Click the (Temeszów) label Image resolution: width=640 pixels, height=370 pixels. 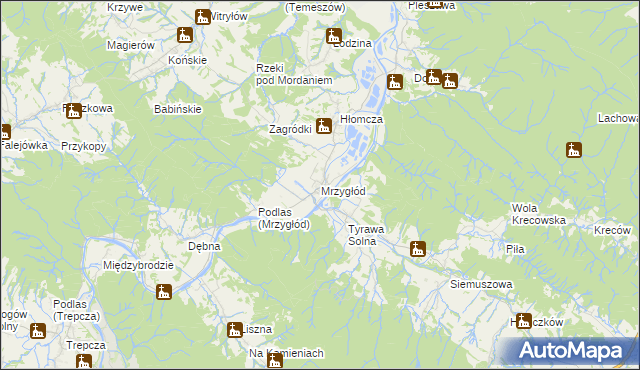point(315,8)
